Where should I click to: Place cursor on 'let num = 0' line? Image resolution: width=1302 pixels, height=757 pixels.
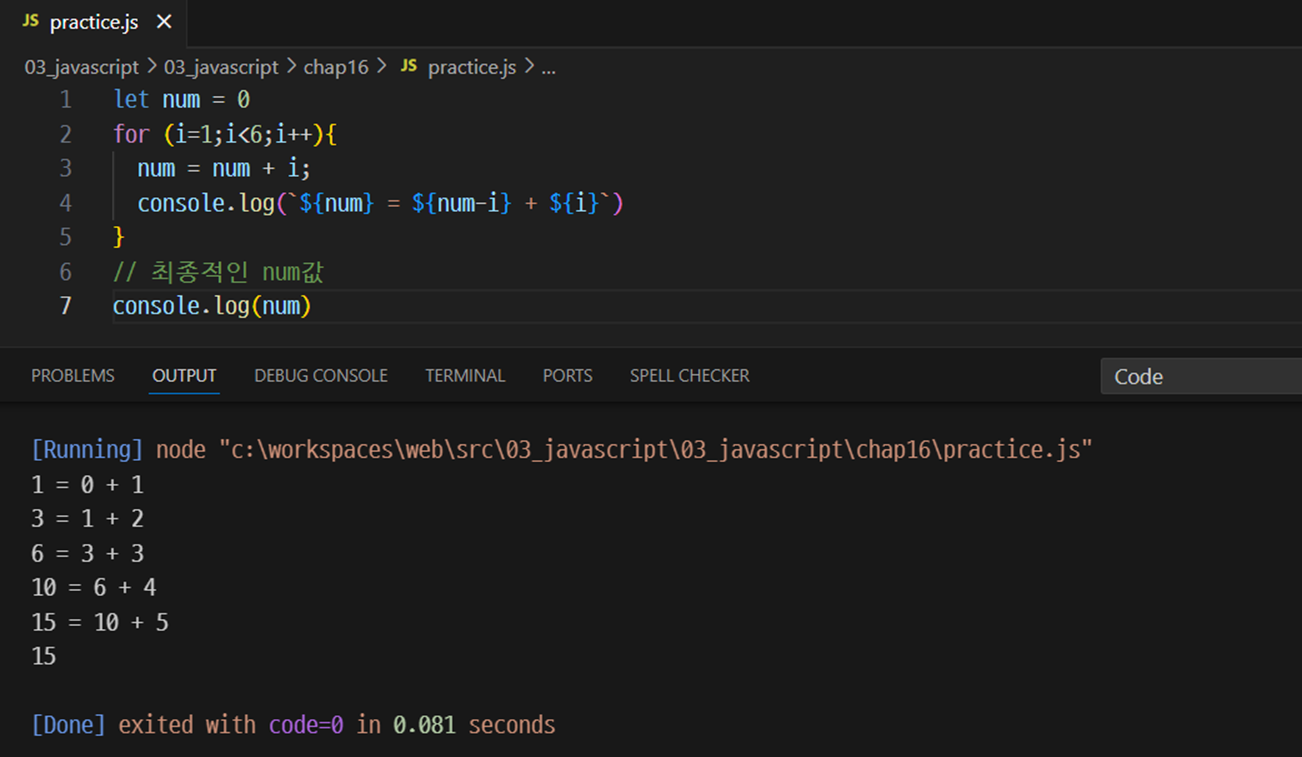click(x=181, y=100)
